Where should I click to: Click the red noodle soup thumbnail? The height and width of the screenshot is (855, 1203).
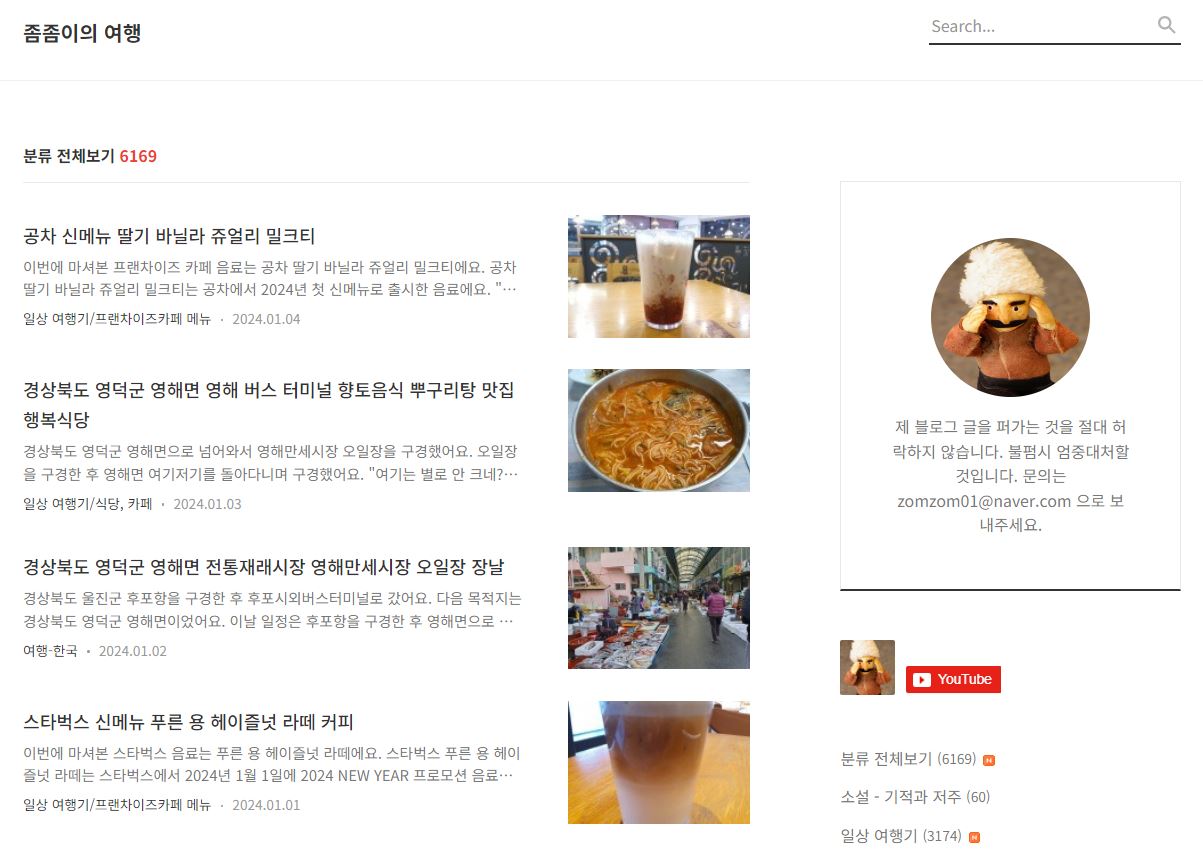coord(659,430)
